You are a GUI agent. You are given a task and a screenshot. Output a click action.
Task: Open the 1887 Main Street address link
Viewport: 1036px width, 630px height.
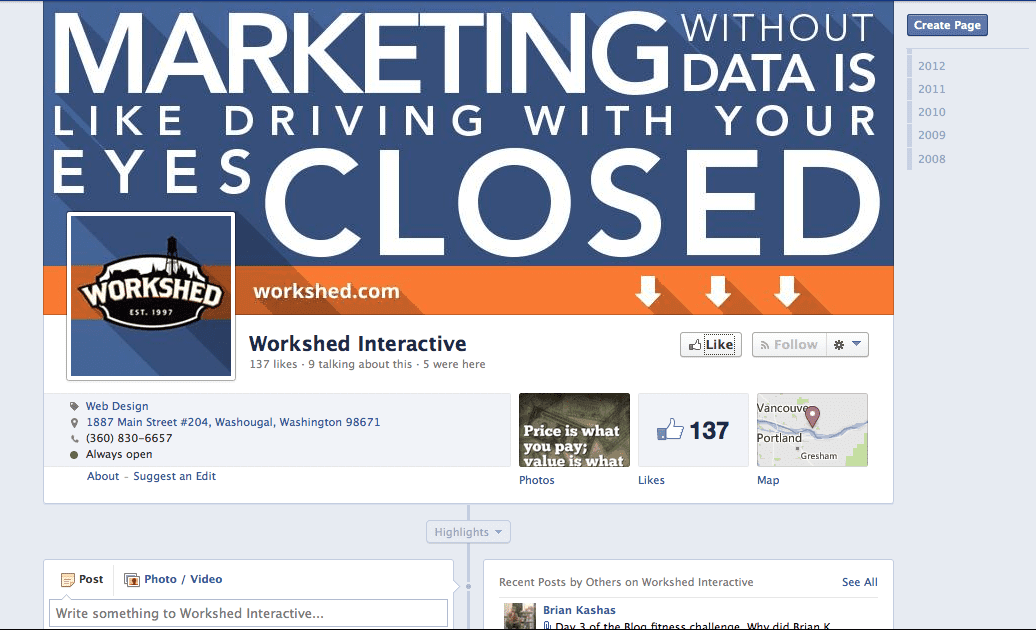pos(233,422)
